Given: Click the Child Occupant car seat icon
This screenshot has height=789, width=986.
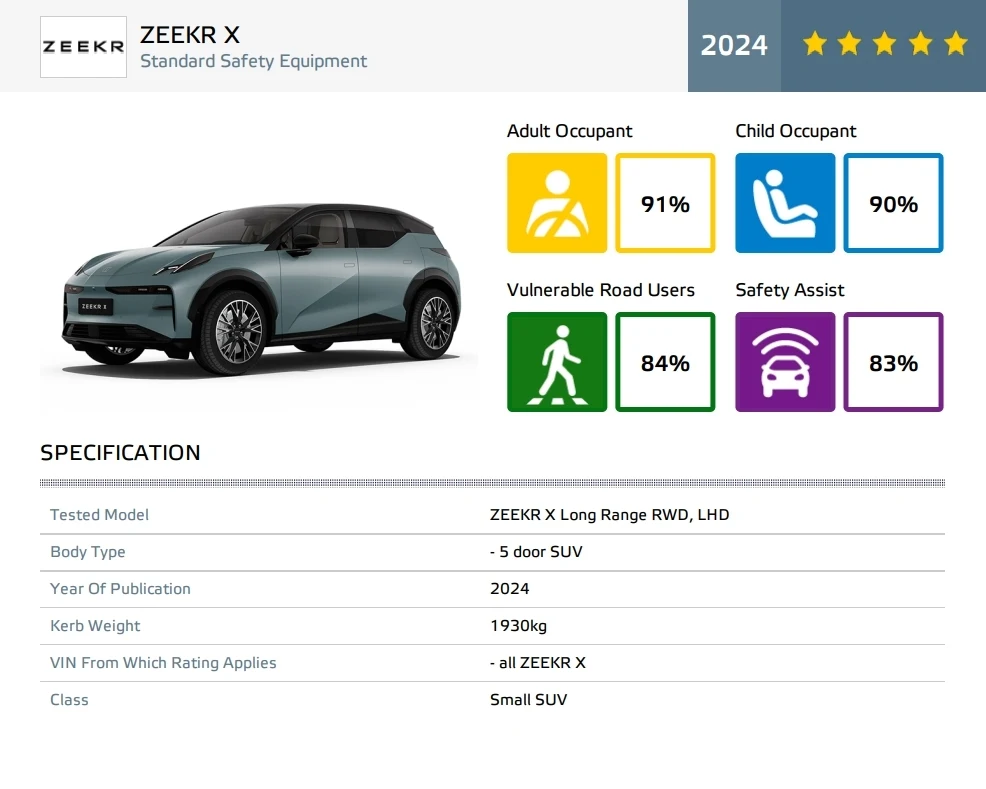Looking at the screenshot, I should coord(785,203).
